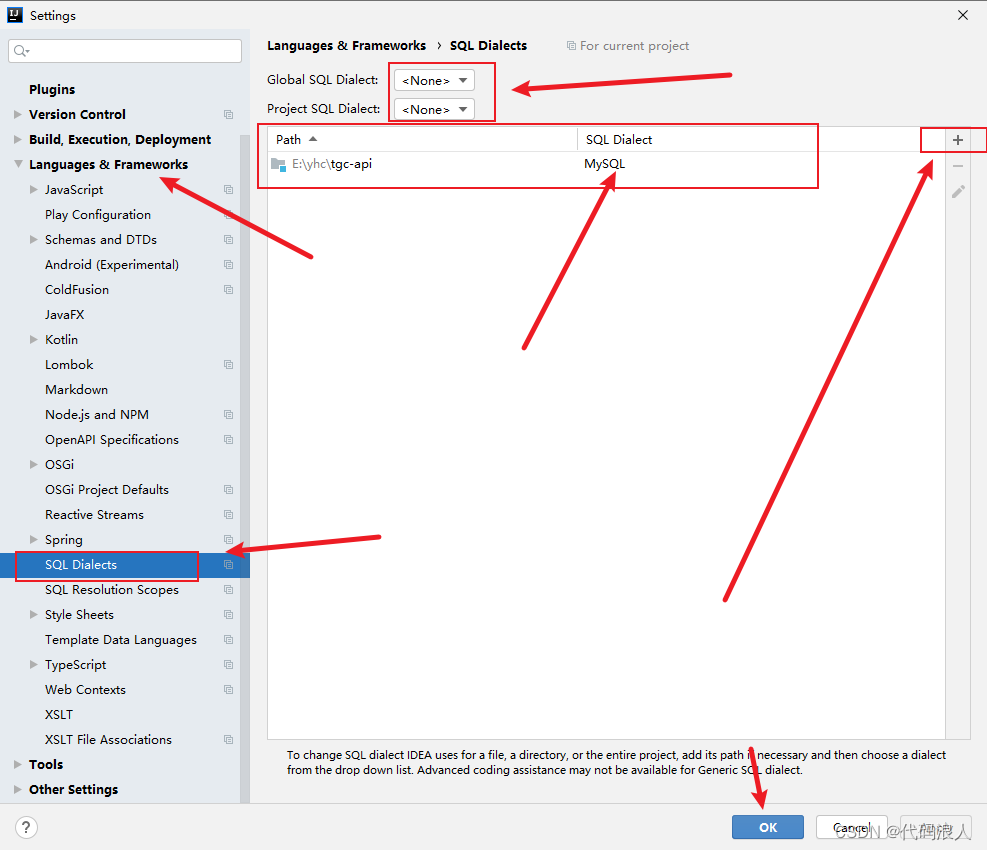Open the Global SQL Dialect dropdown
Screen dimensions: 987x850
pos(434,81)
